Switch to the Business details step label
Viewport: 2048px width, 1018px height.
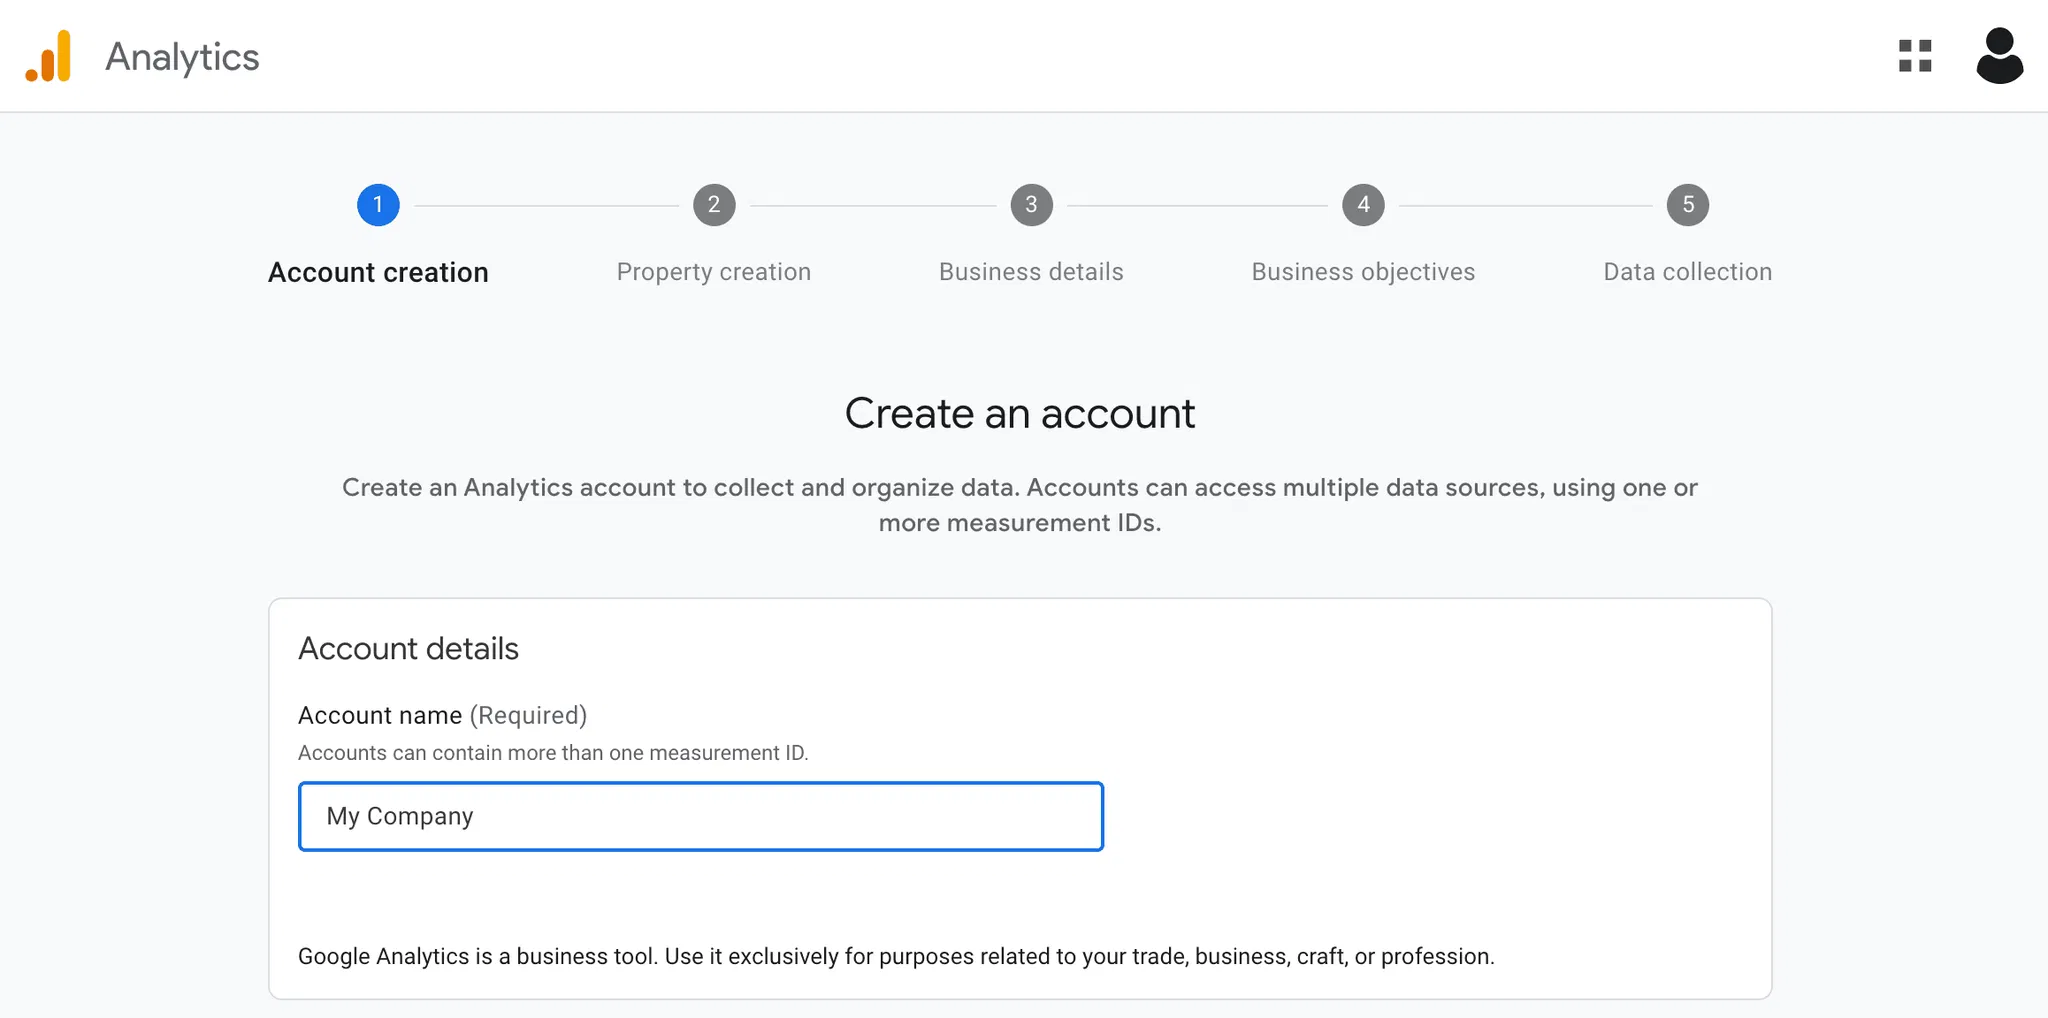click(x=1031, y=272)
